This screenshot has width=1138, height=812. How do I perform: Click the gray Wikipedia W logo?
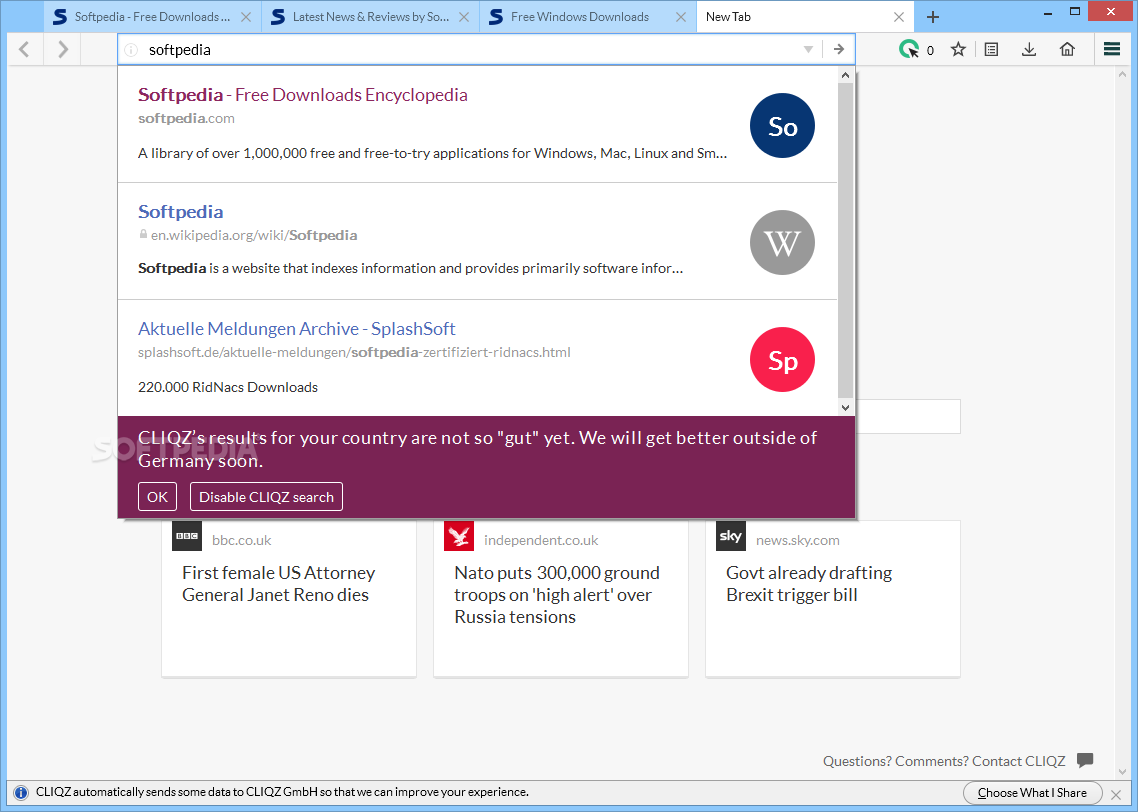coord(782,242)
